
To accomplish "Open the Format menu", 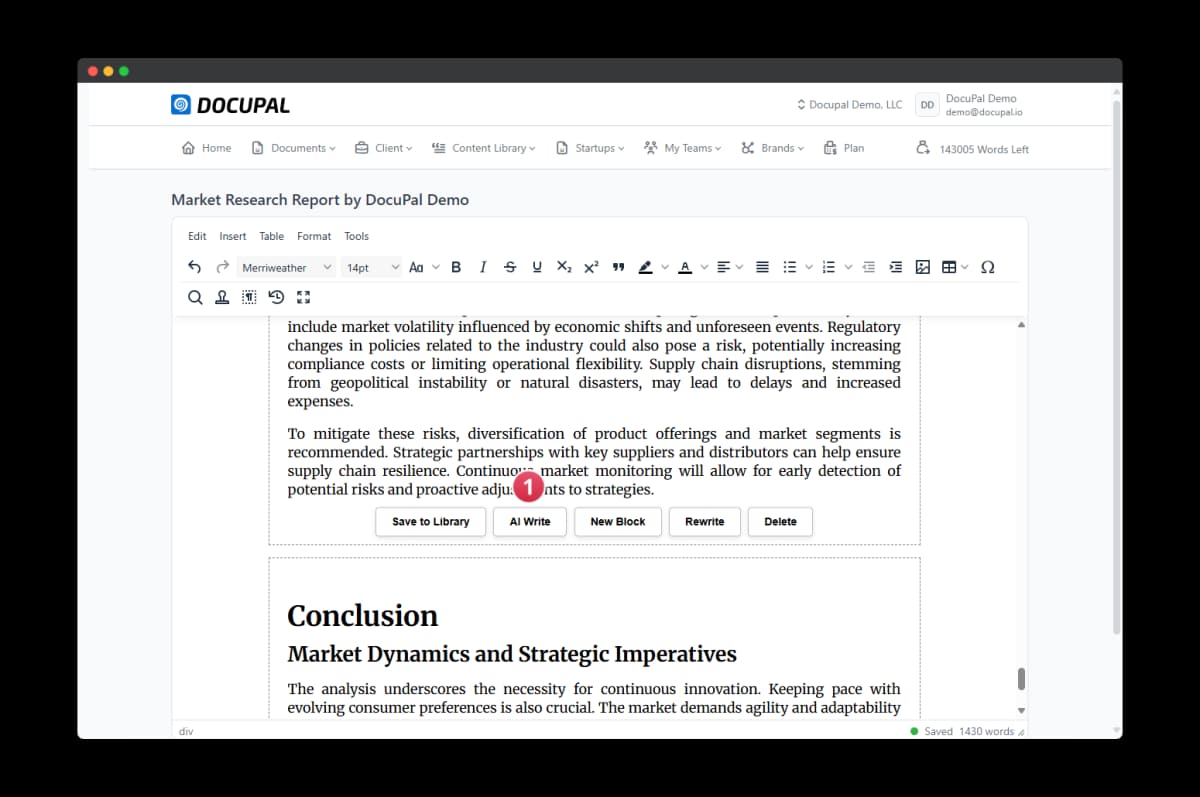I will click(313, 236).
